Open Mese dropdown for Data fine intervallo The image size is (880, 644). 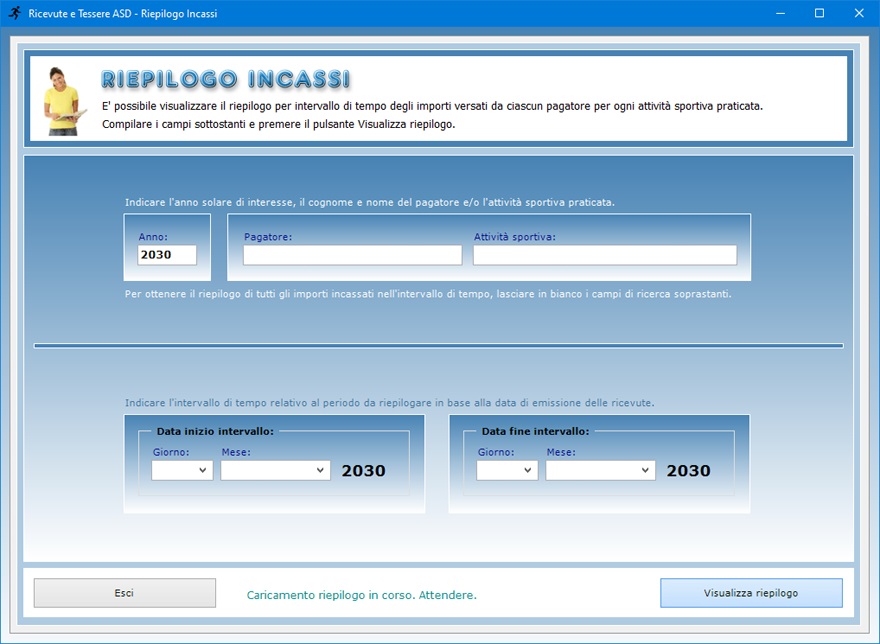pos(600,471)
